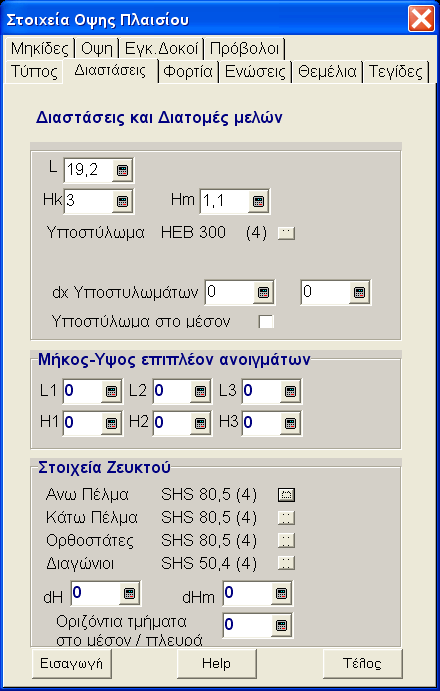Open calculator icon next to H1

pyautogui.click(x=112, y=424)
